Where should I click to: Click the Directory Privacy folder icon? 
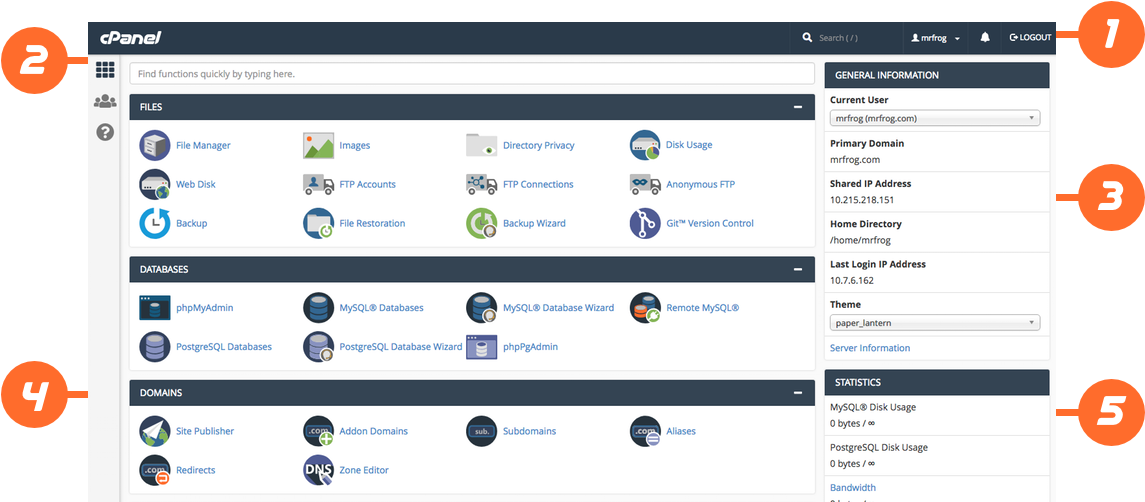(481, 145)
